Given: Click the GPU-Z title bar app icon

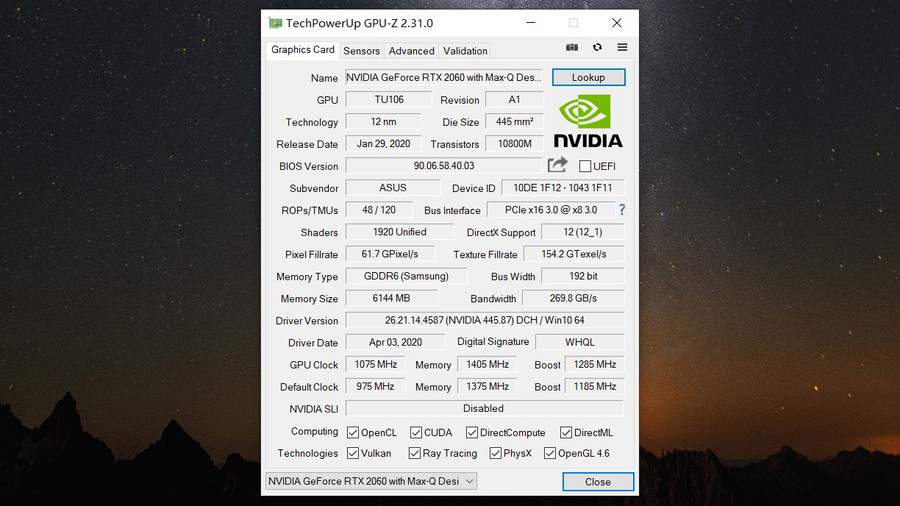Looking at the screenshot, I should point(275,23).
